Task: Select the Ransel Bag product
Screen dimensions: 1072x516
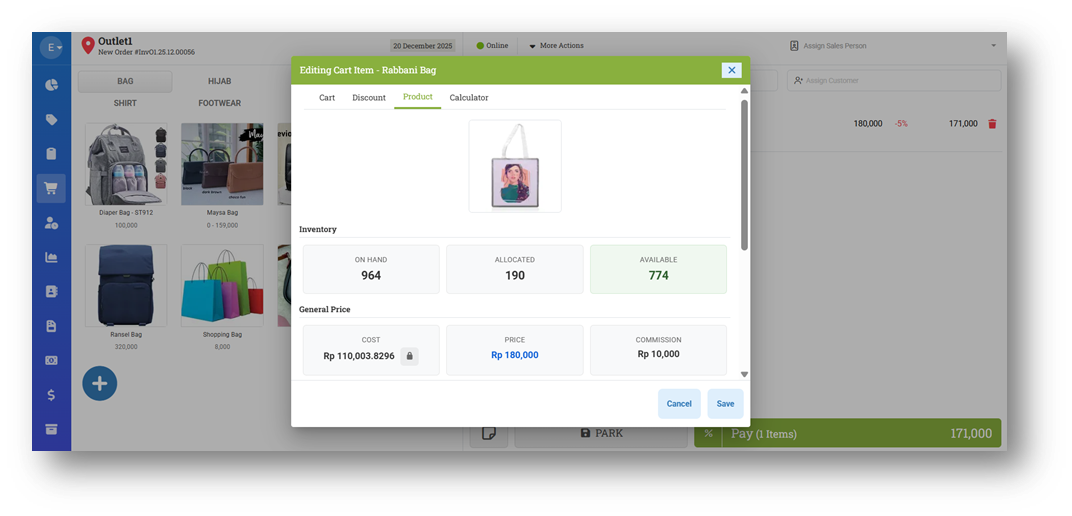Action: click(125, 298)
